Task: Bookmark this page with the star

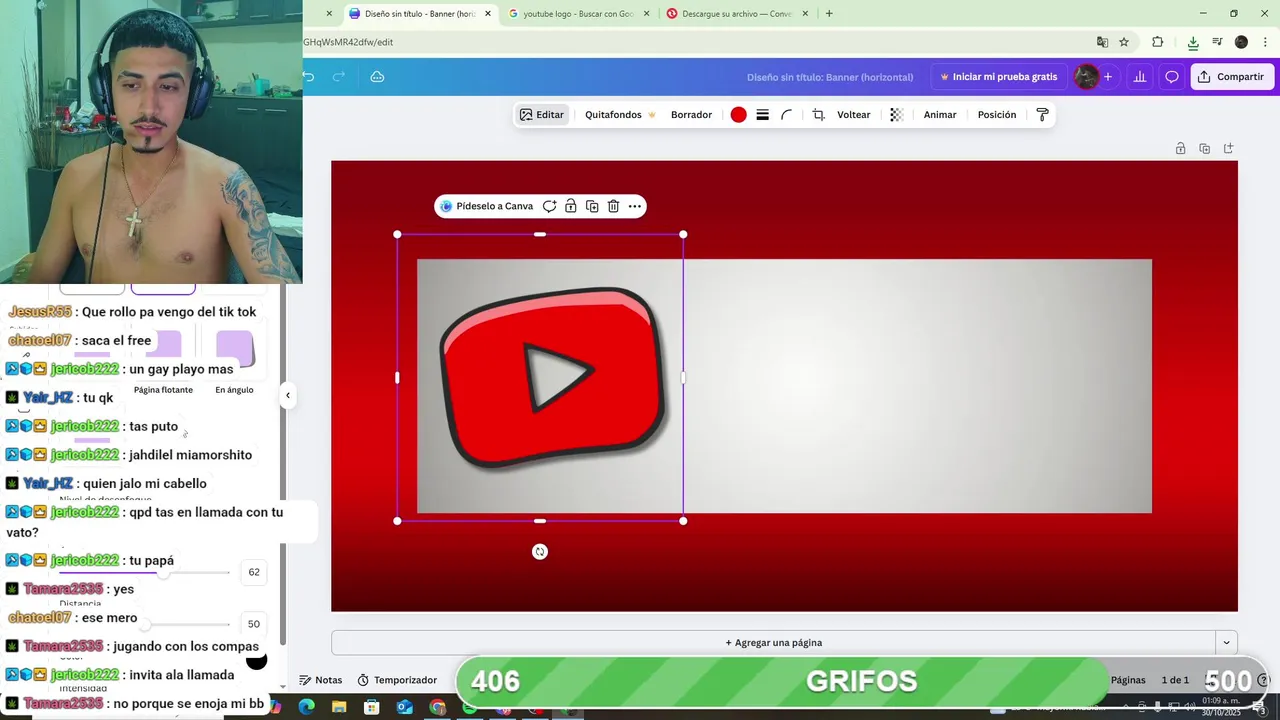Action: pyautogui.click(x=1124, y=42)
